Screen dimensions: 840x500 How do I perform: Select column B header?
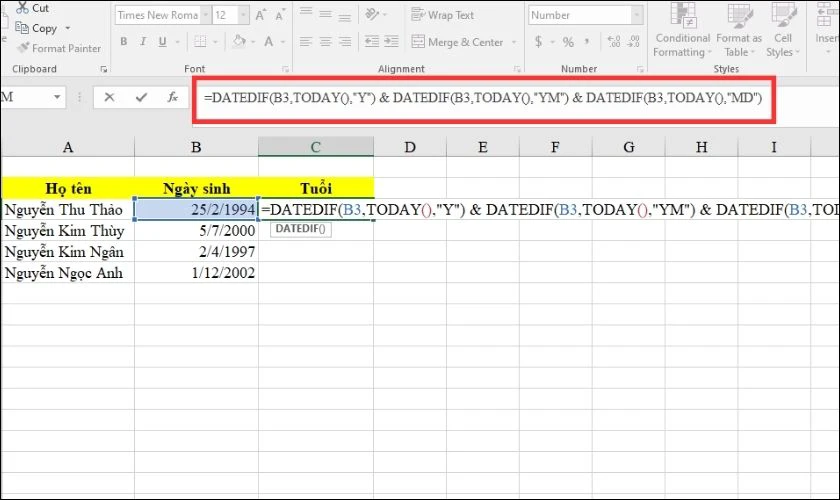196,147
